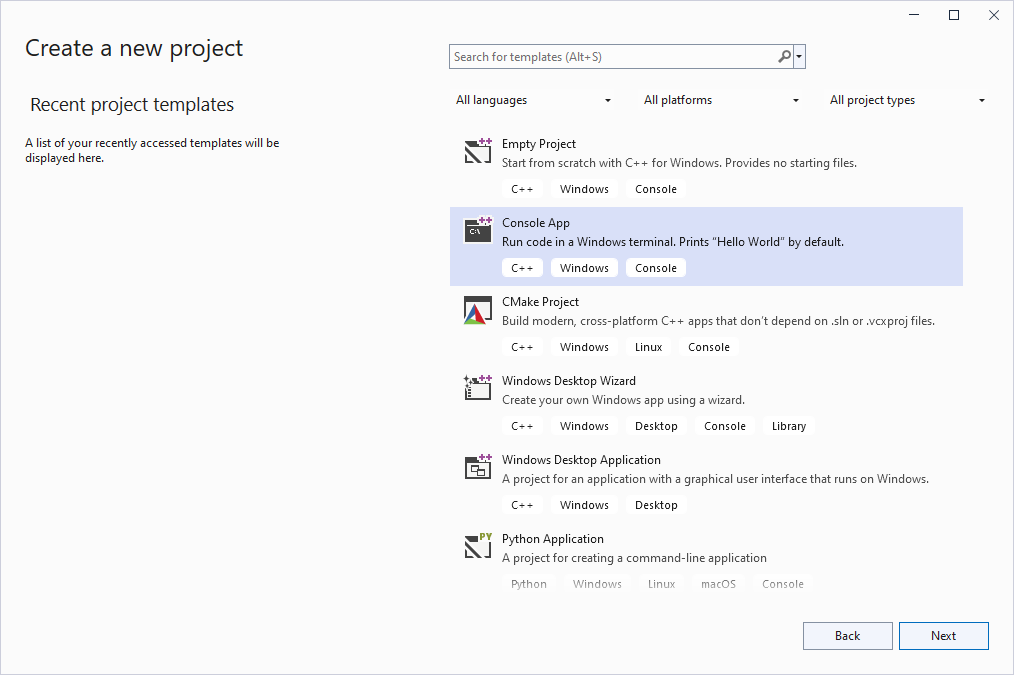Click the Windows Desktop Application template icon
The image size is (1014, 675).
pos(477,467)
